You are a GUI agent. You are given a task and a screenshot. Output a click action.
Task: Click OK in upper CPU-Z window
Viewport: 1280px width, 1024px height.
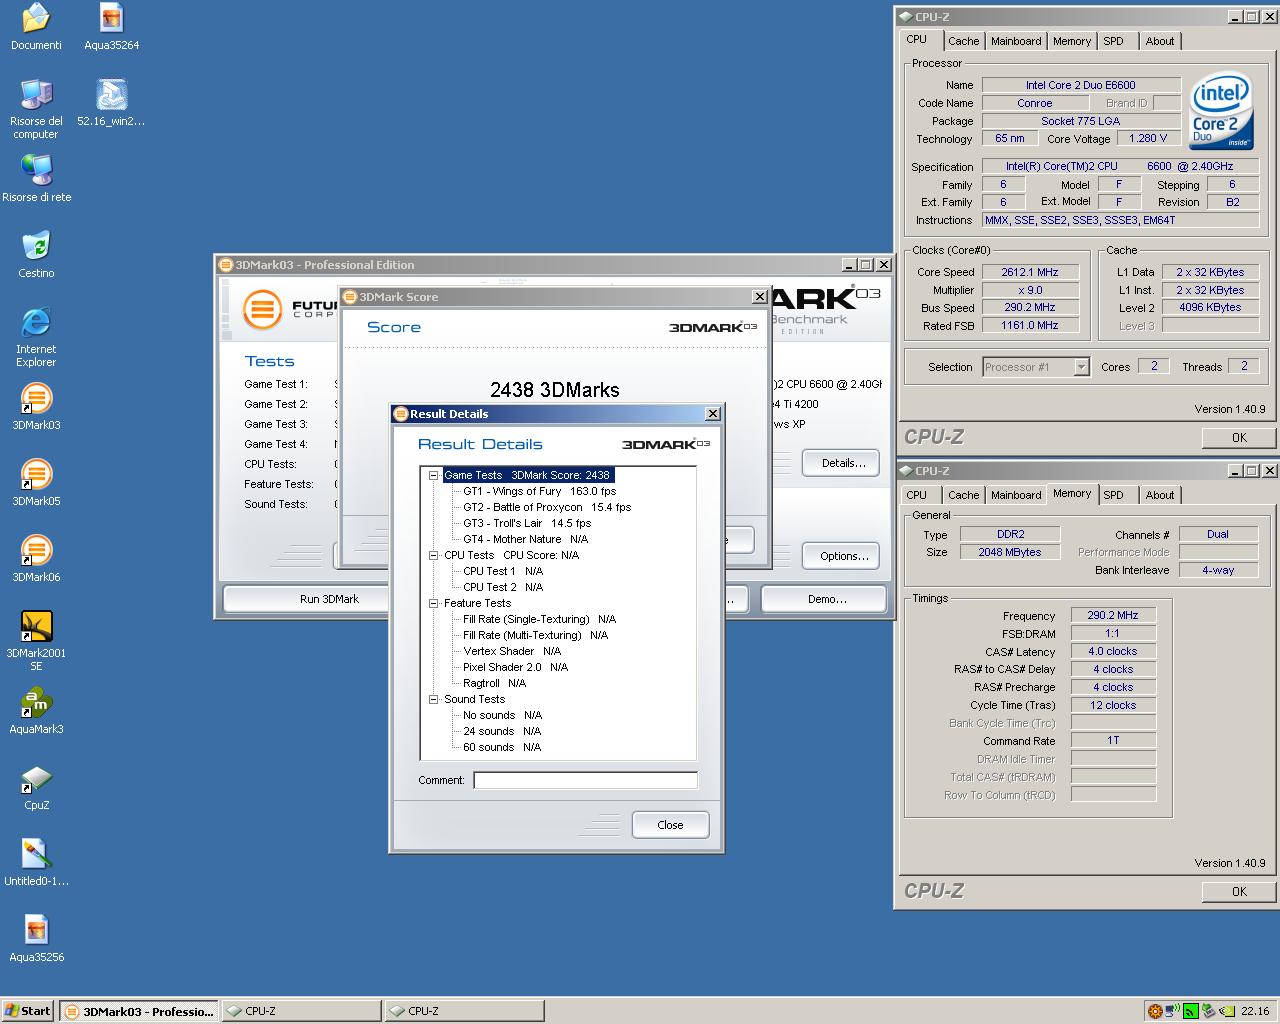(1239, 437)
